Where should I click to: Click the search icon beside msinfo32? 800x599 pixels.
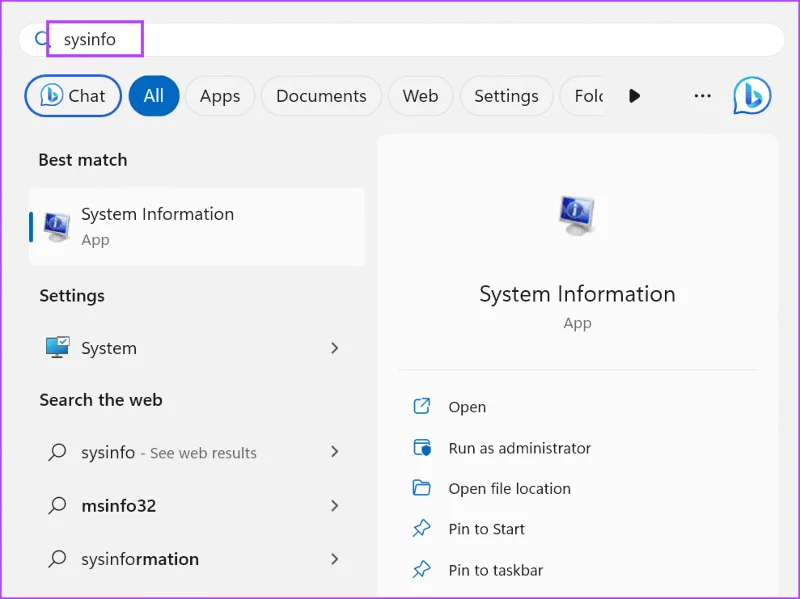pos(57,506)
